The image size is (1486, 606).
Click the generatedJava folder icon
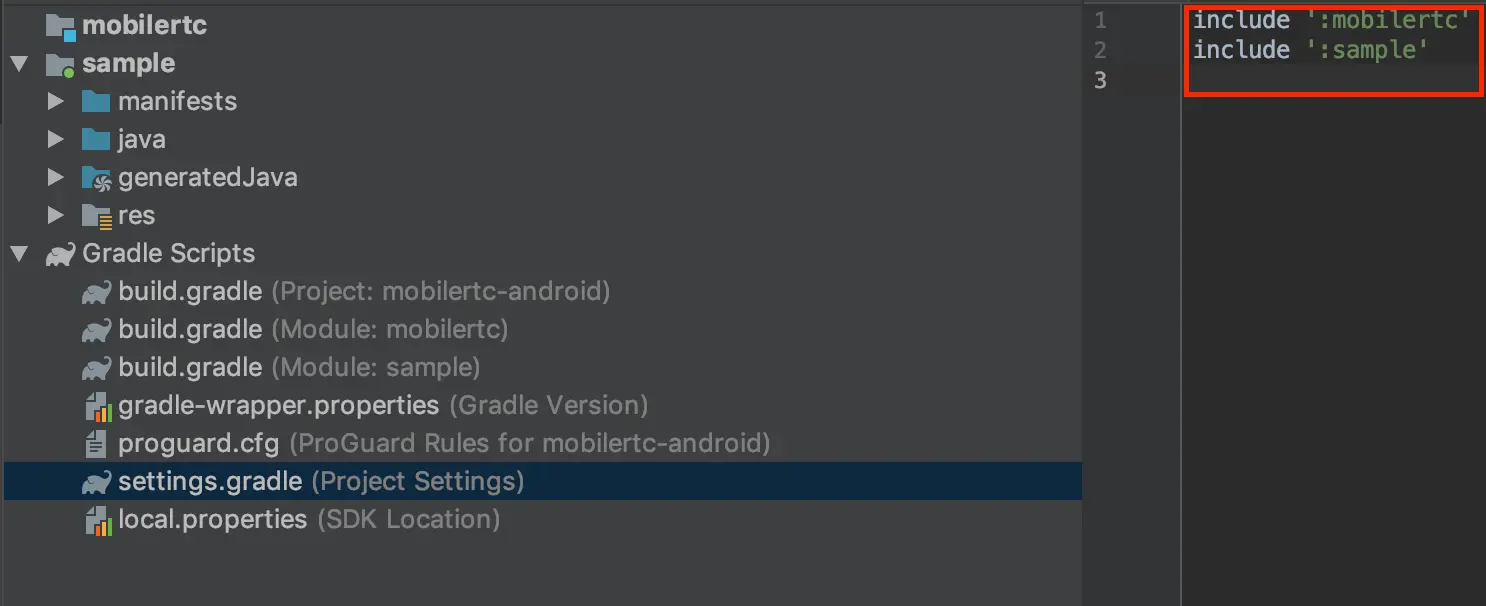pos(96,178)
